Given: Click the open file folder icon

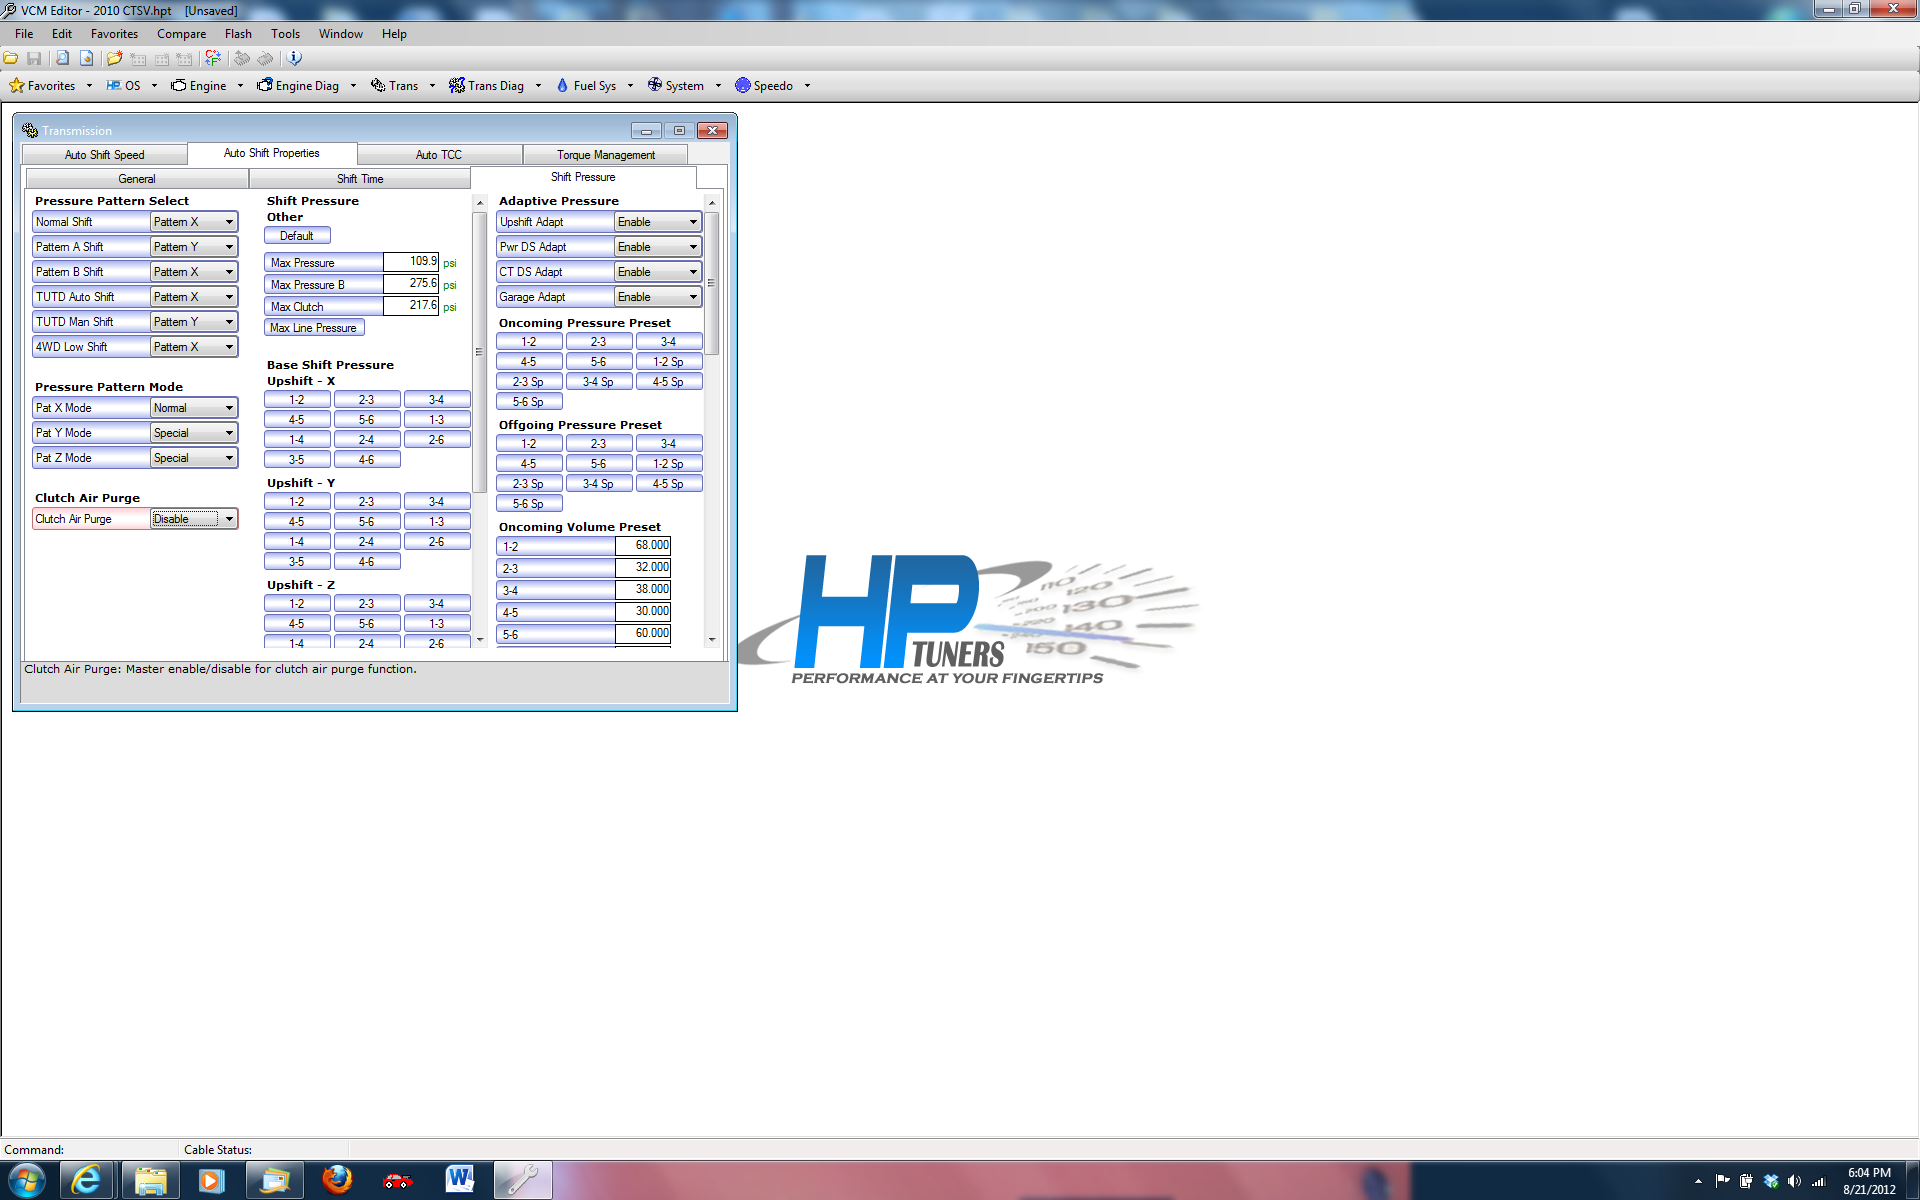Looking at the screenshot, I should click(10, 58).
